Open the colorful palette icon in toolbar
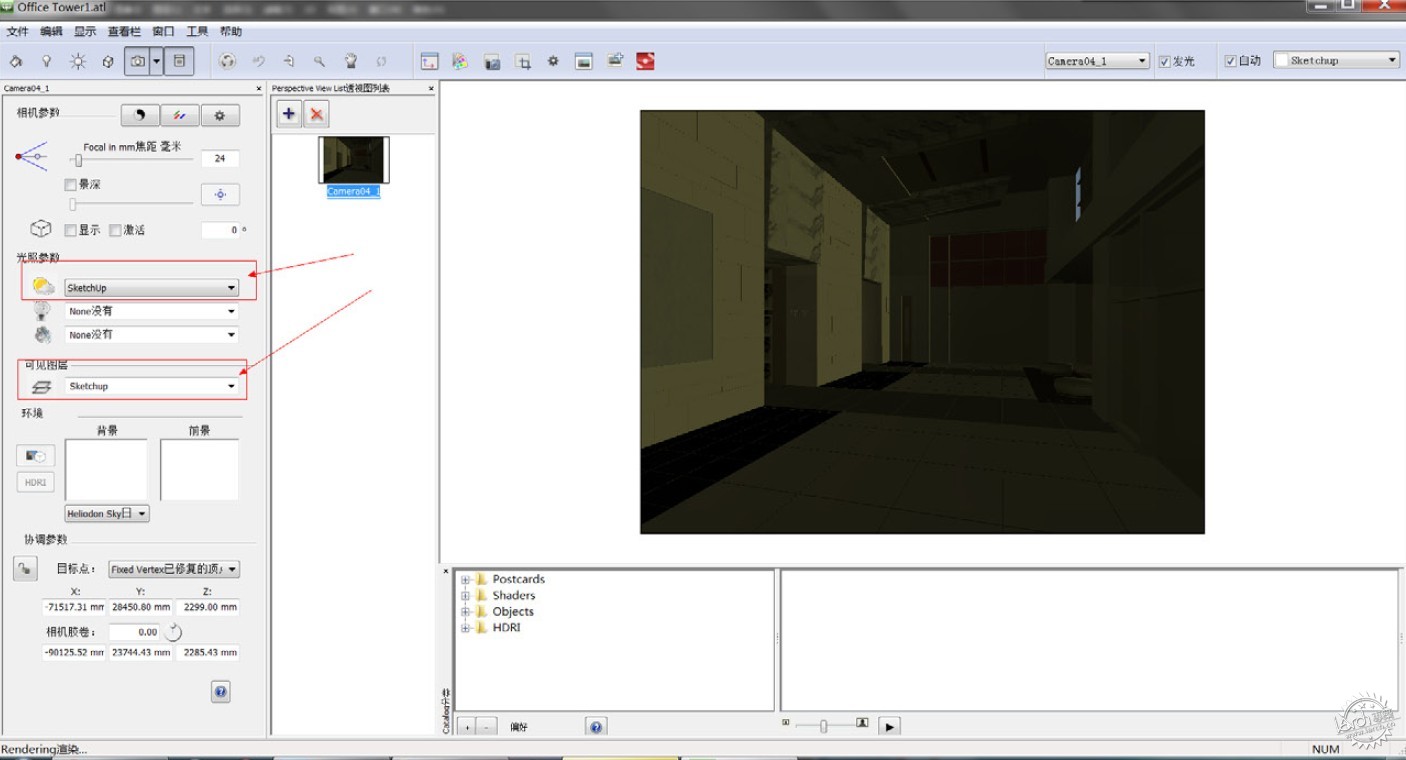Viewport: 1406px width, 760px height. [x=460, y=61]
